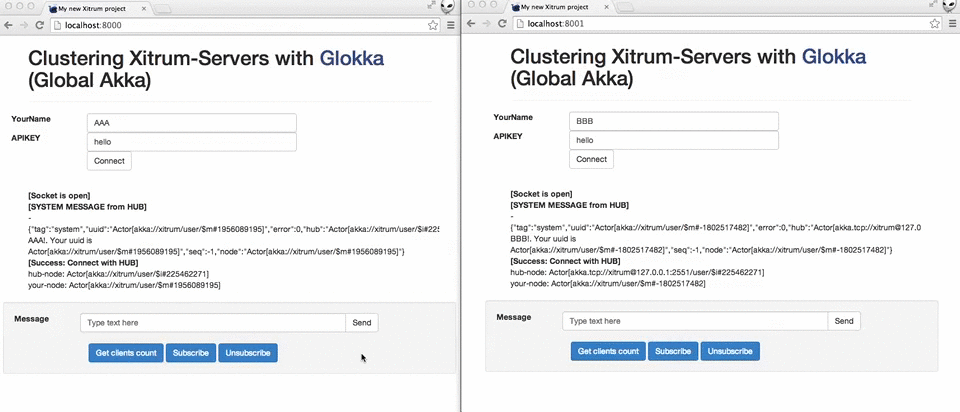Open Chrome menu in localhost:8001 window

pyautogui.click(x=953, y=24)
